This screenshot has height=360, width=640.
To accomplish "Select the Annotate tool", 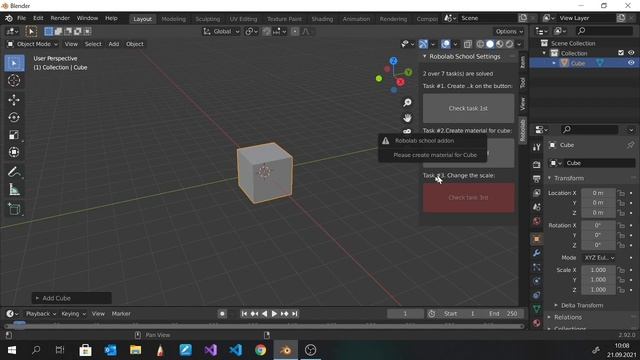I will pyautogui.click(x=14, y=172).
